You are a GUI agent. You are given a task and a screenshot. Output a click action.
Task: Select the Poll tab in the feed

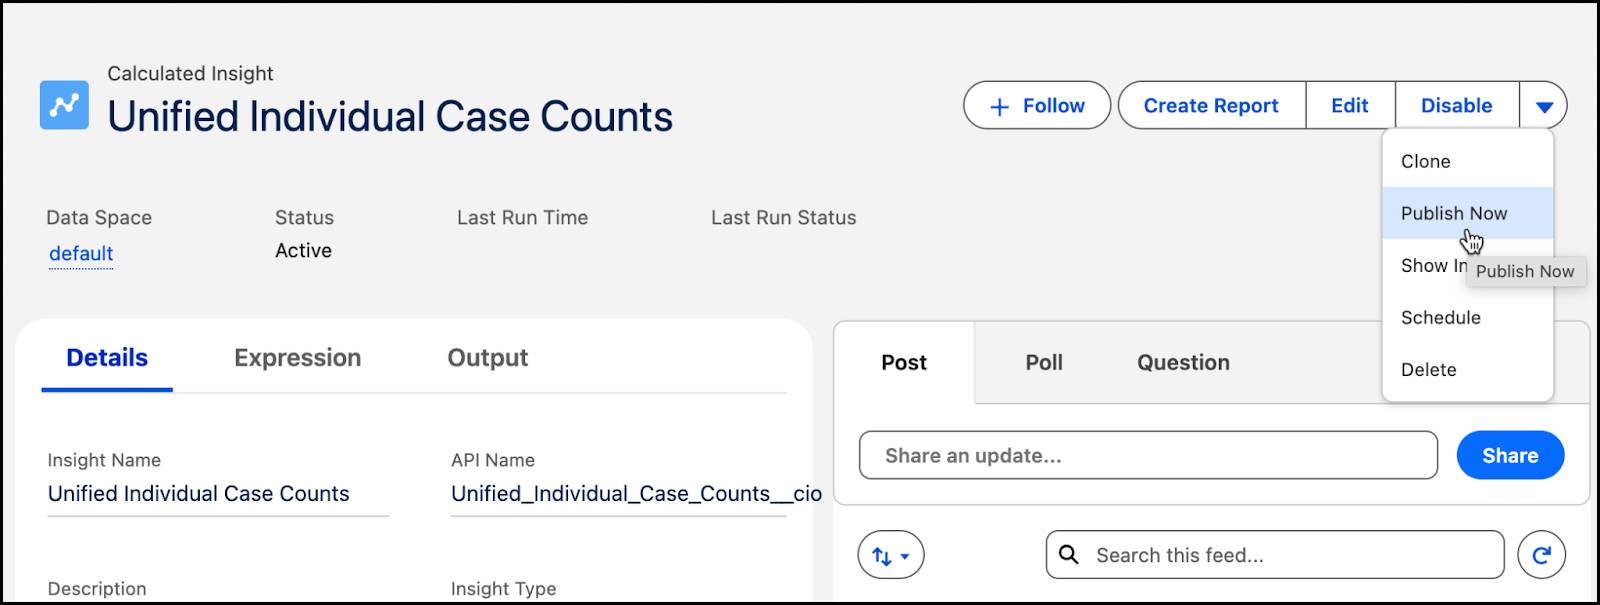1043,362
